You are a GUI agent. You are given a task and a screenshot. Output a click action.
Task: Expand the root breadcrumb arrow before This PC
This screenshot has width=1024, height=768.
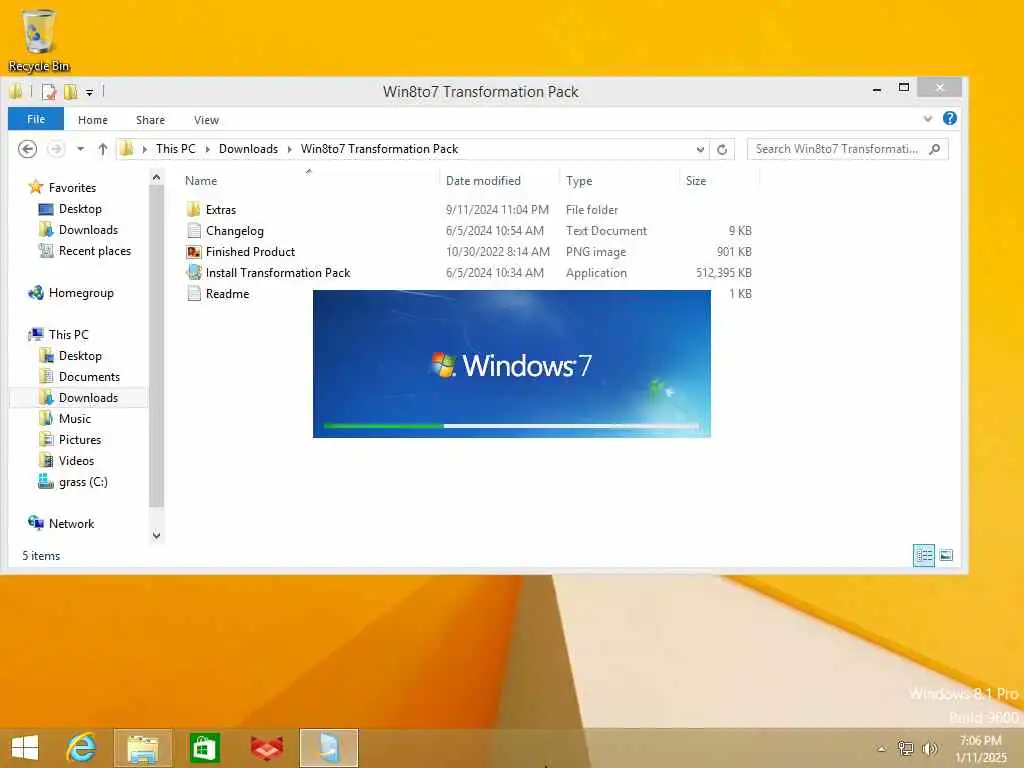click(144, 150)
